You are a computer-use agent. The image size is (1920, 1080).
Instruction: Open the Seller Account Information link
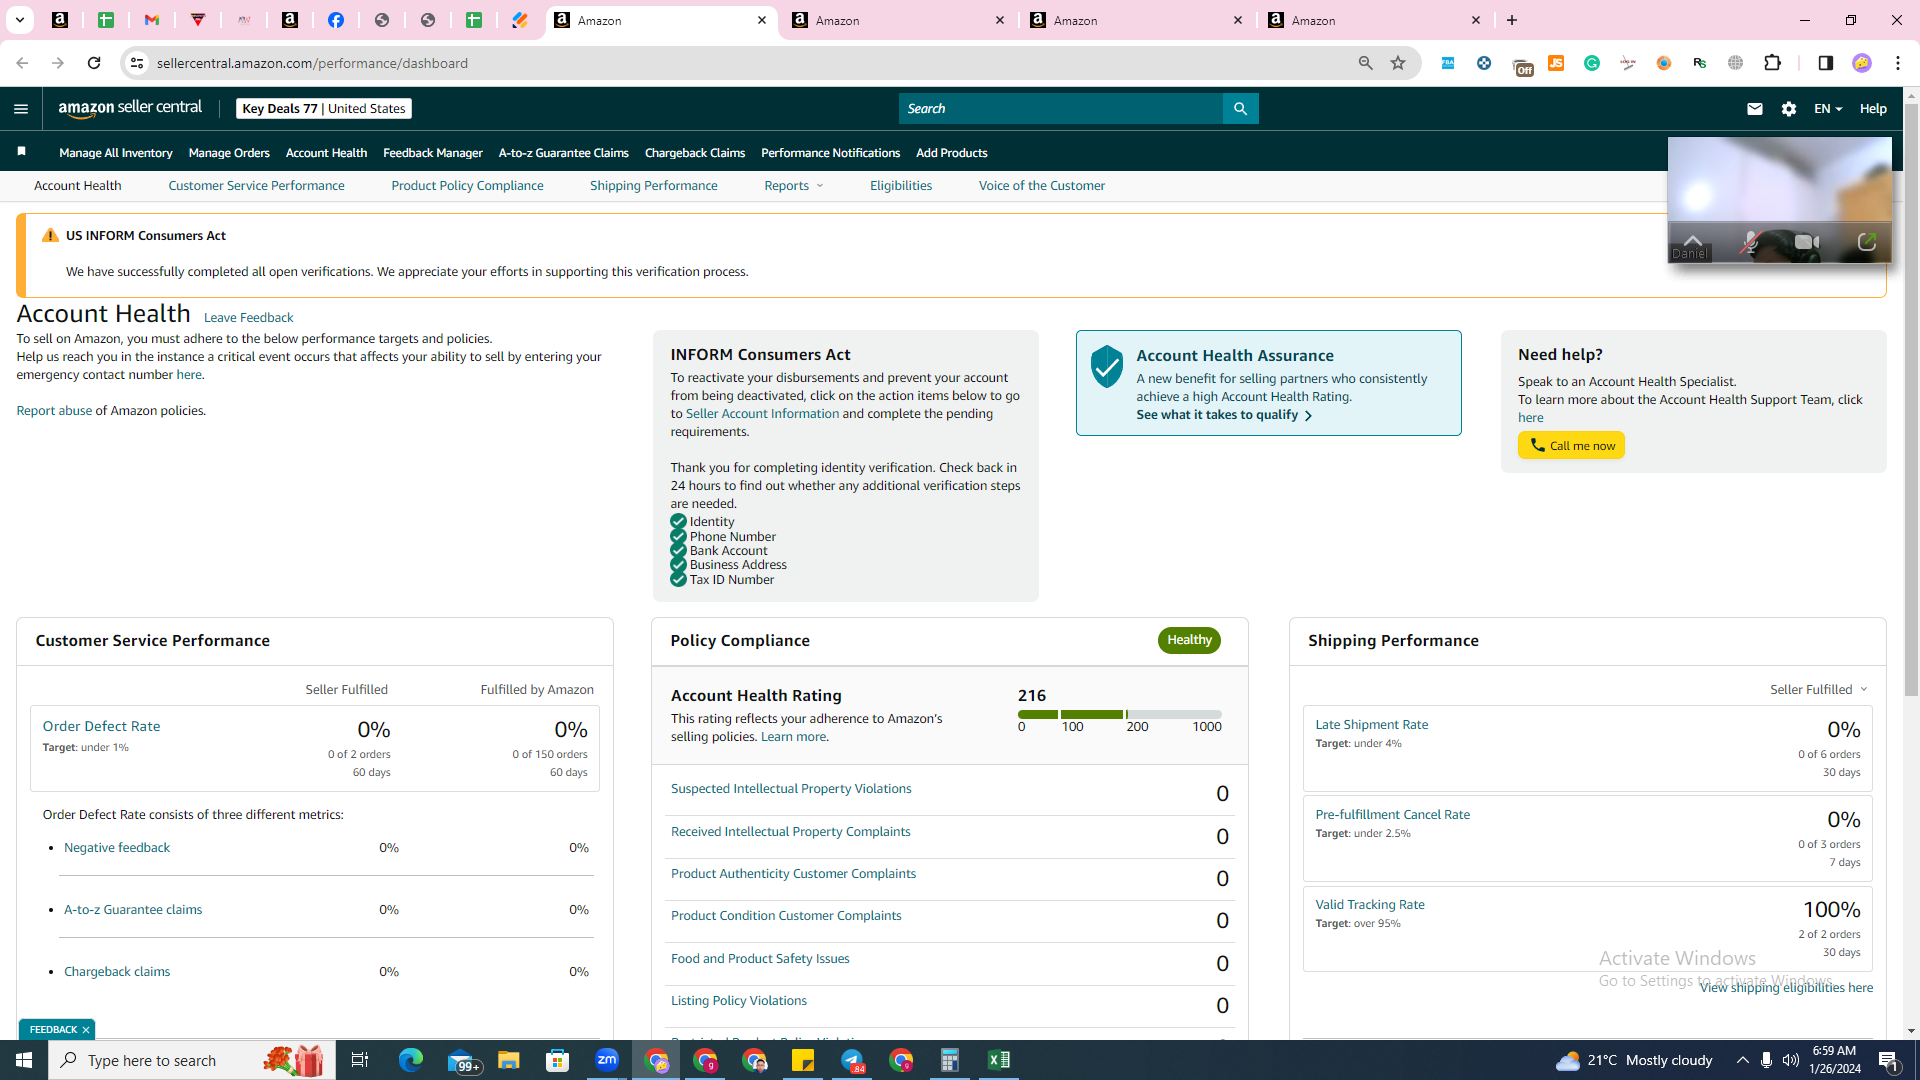762,414
